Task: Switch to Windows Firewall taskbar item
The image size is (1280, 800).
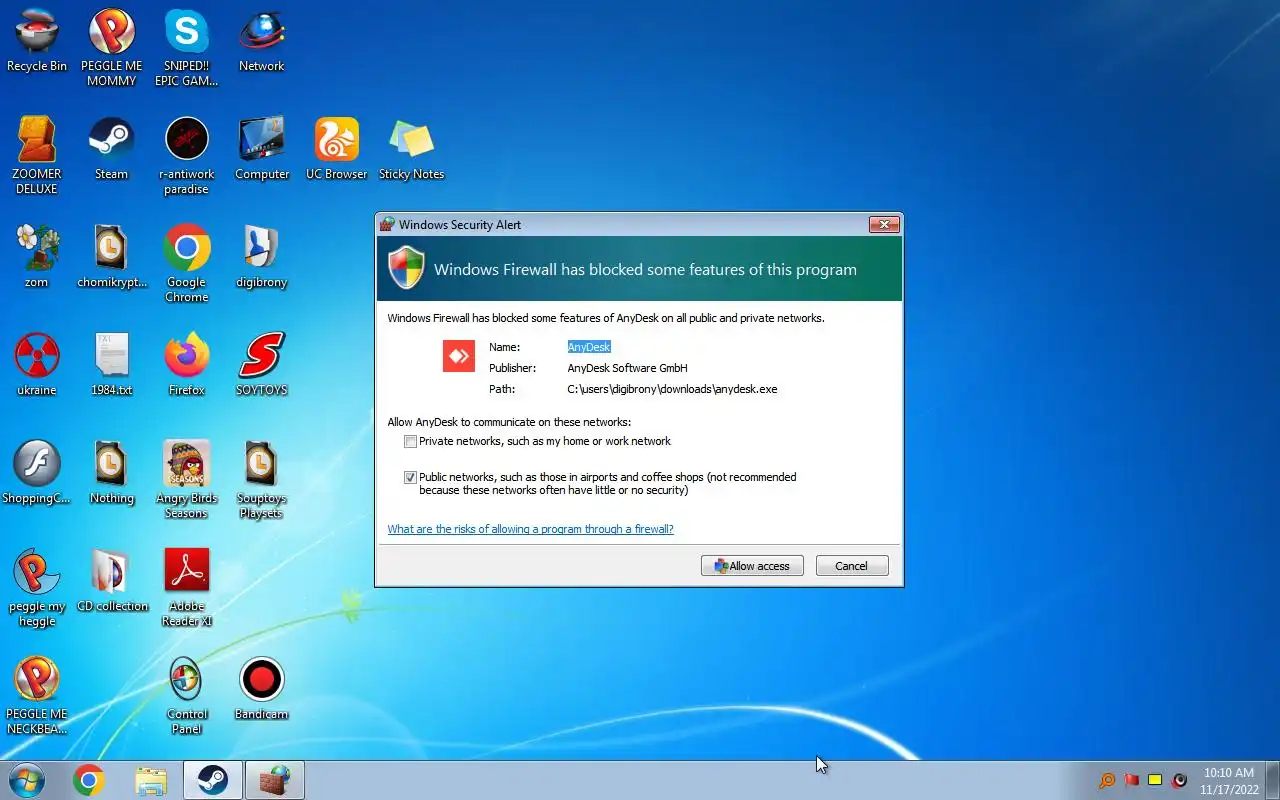Action: 275,780
